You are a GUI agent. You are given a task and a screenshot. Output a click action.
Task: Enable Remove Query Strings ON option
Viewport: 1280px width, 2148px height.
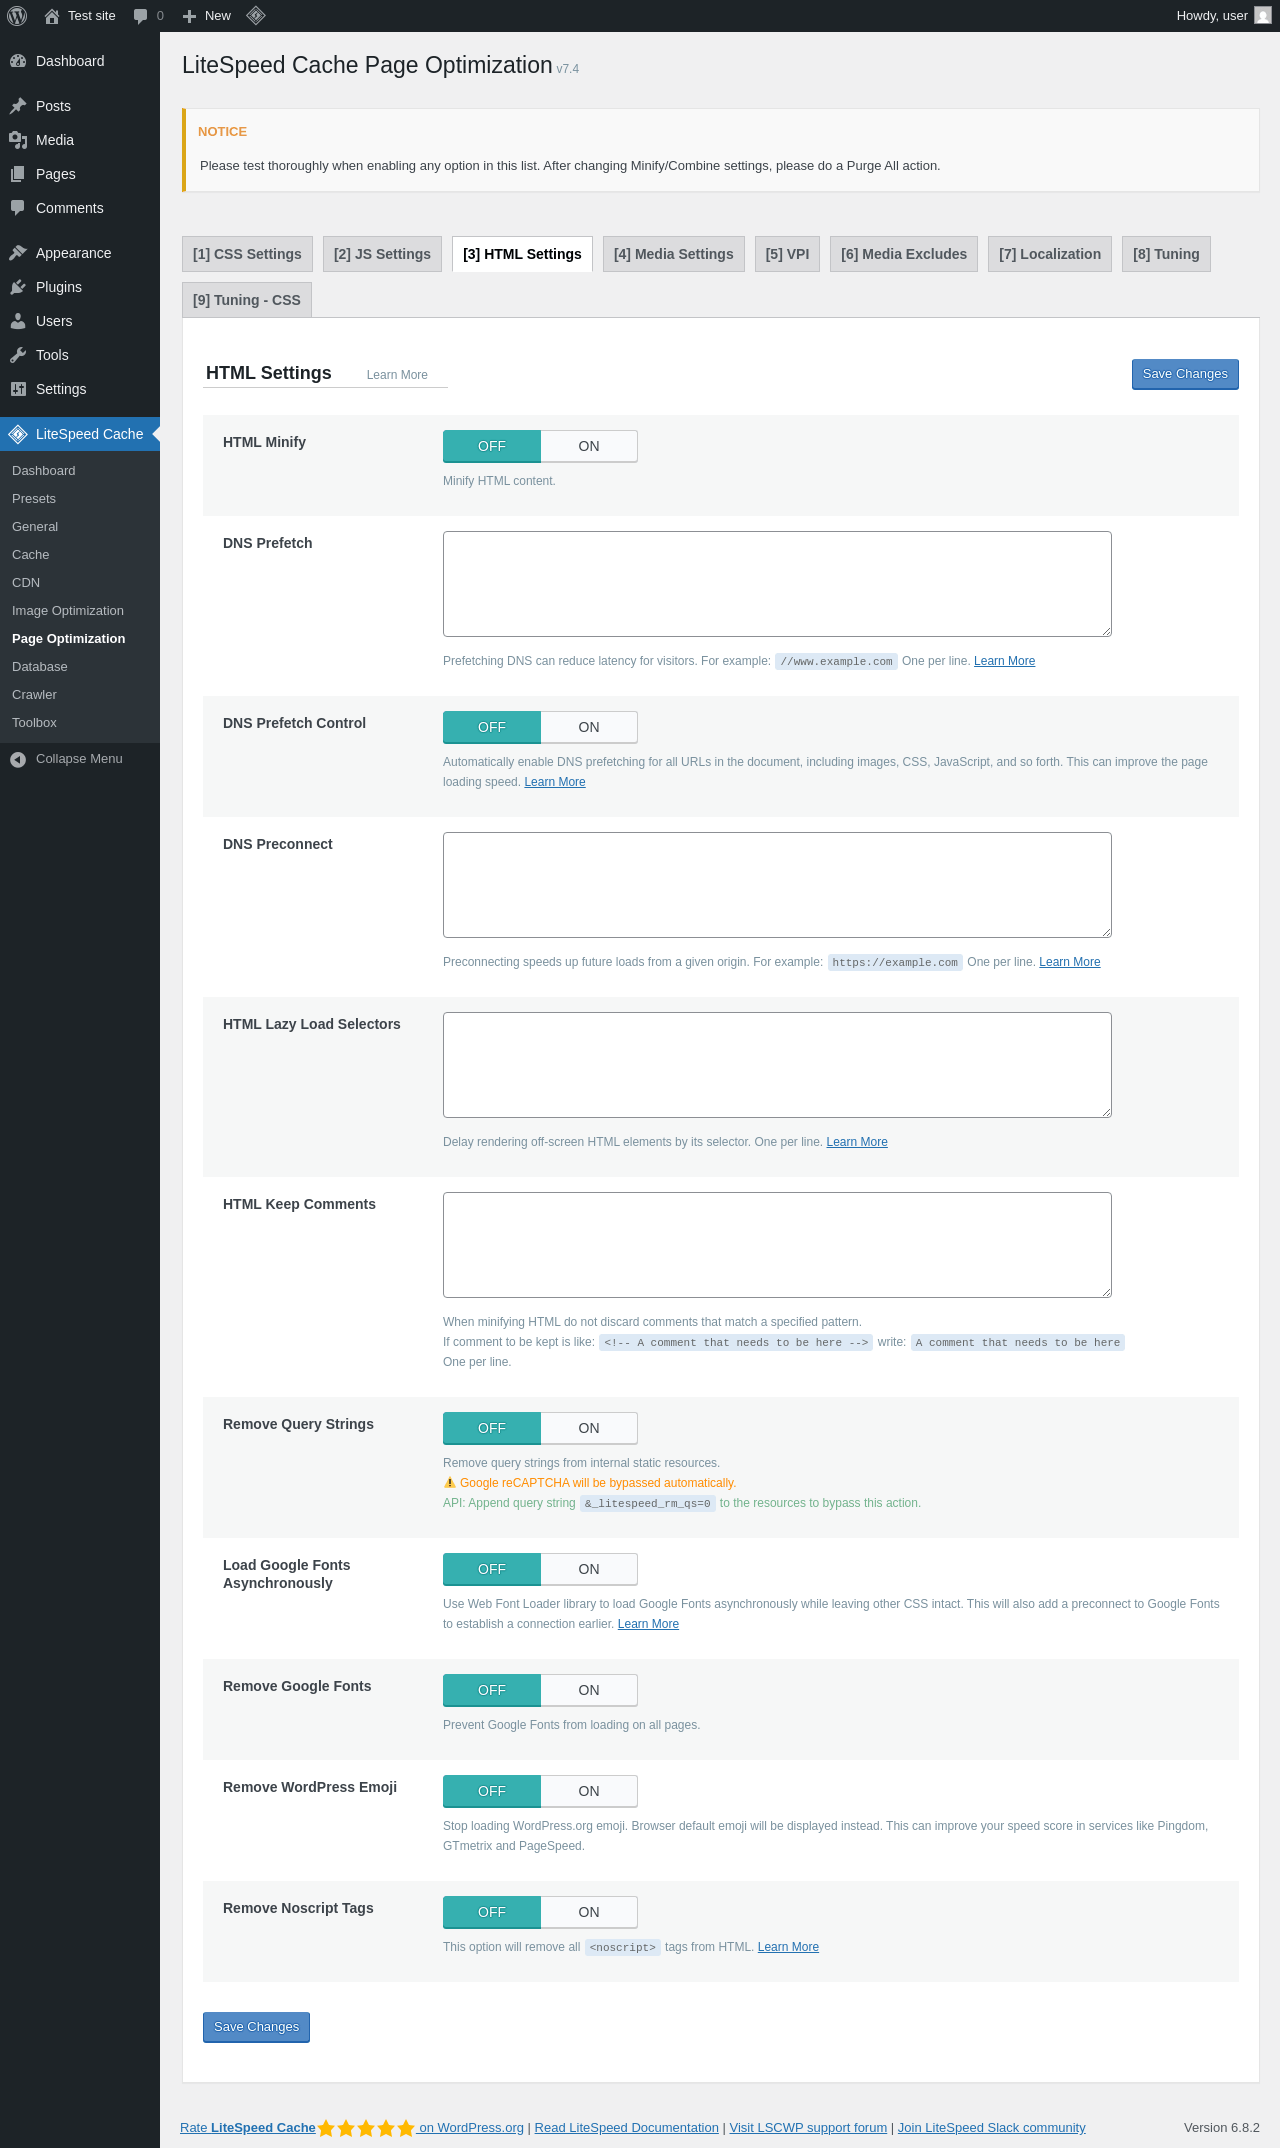pyautogui.click(x=589, y=1428)
